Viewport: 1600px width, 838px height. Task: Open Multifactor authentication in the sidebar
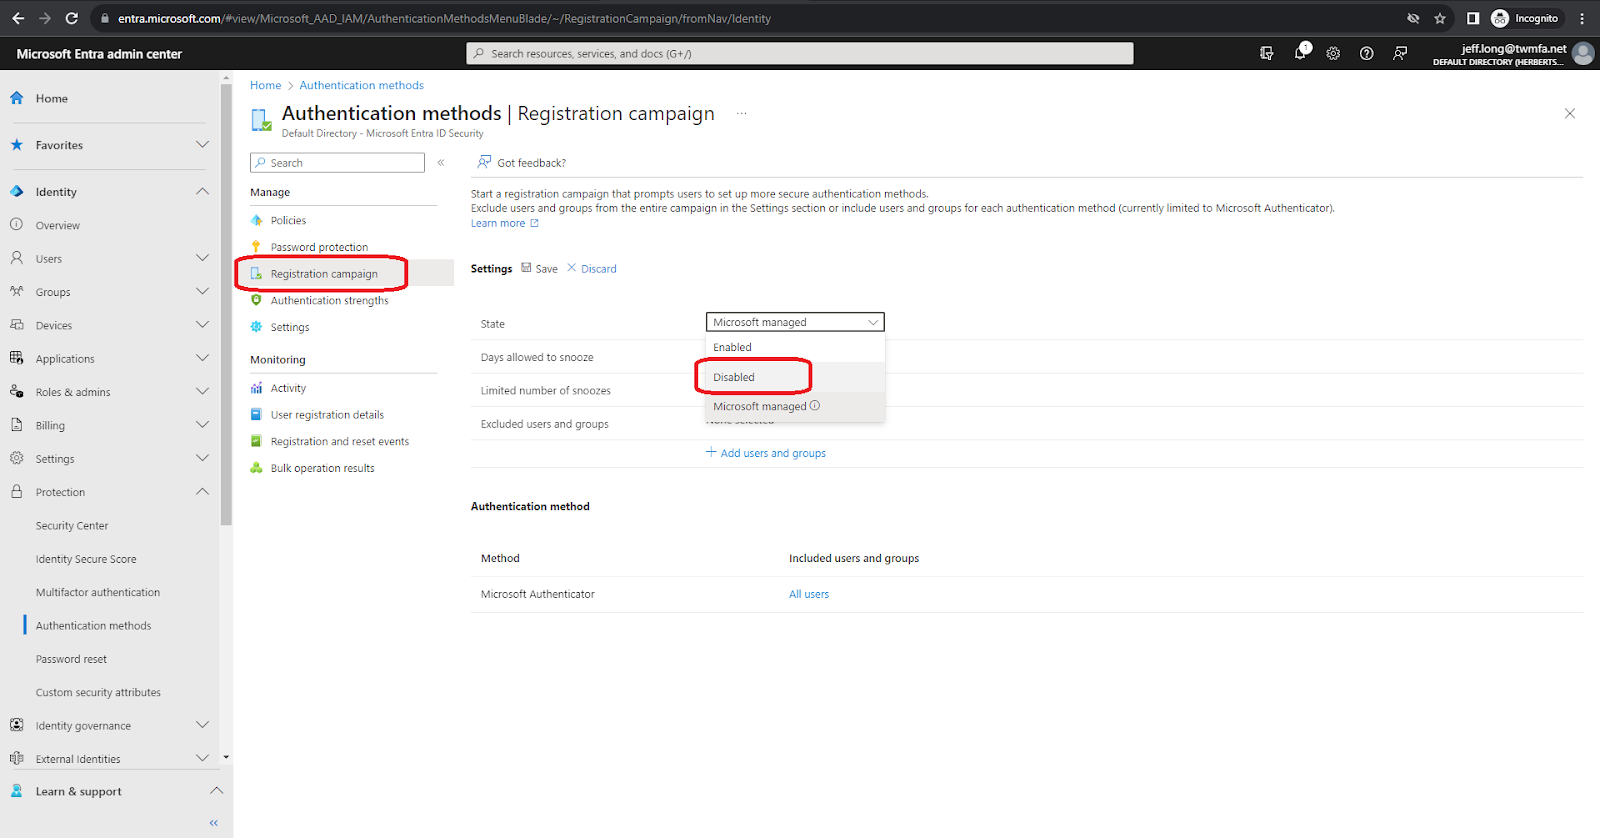coord(98,592)
